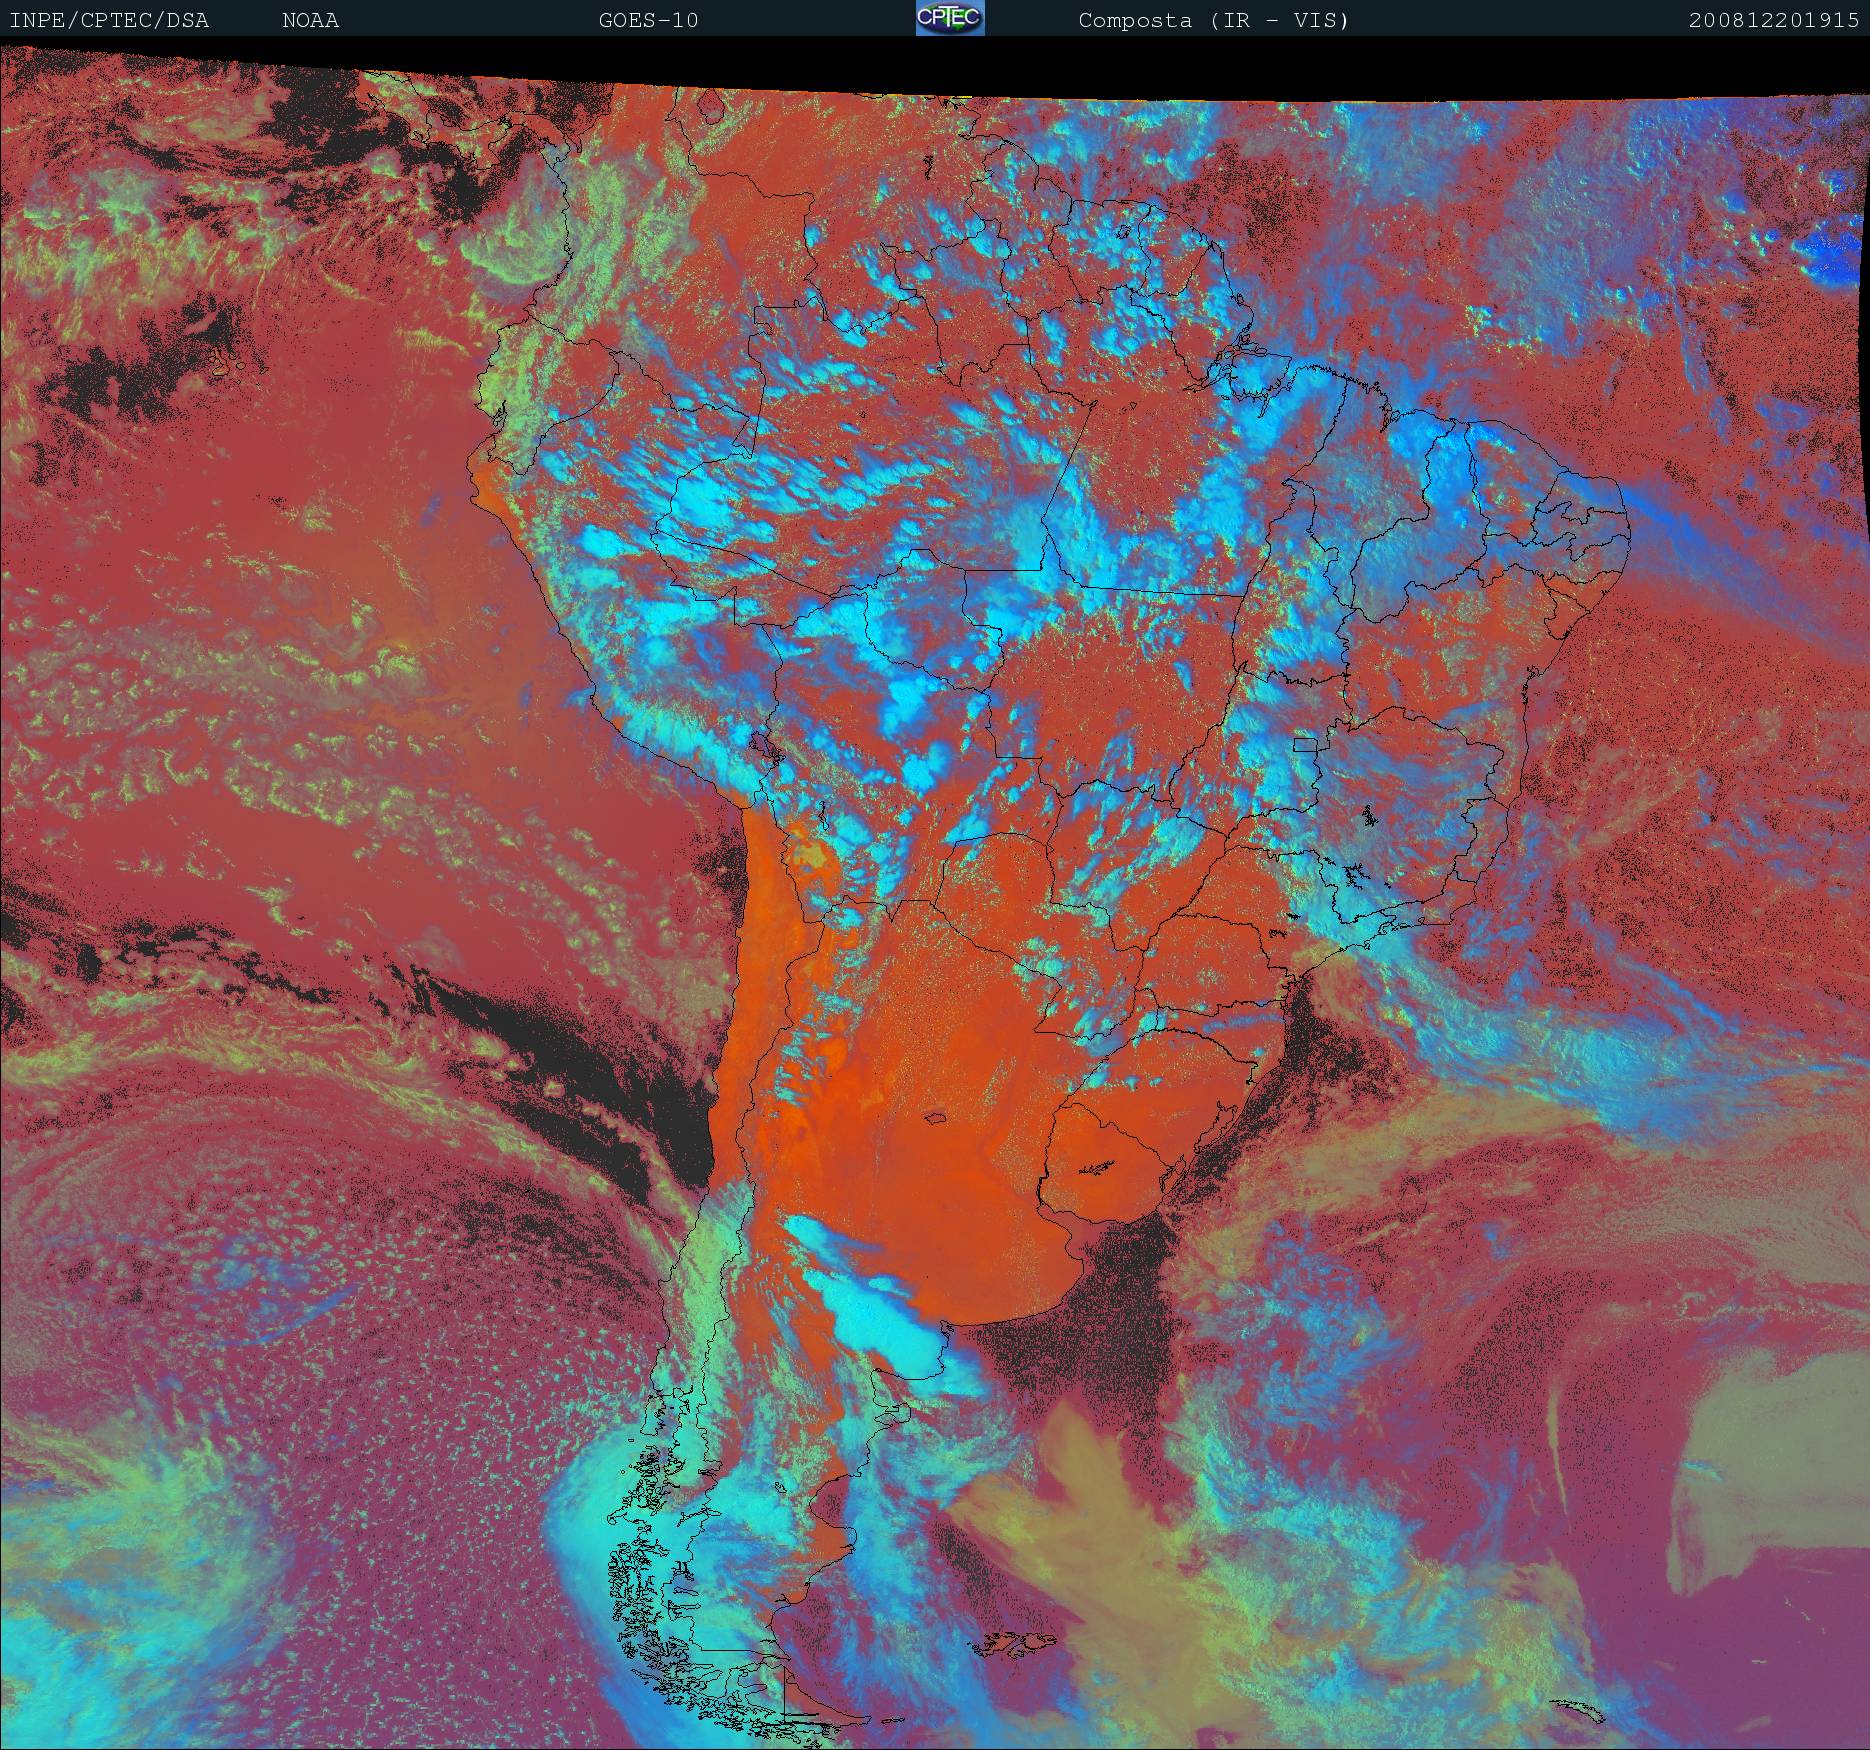This screenshot has width=1870, height=1750.
Task: Click the Composta (IR - VIS) title
Action: [x=1214, y=20]
